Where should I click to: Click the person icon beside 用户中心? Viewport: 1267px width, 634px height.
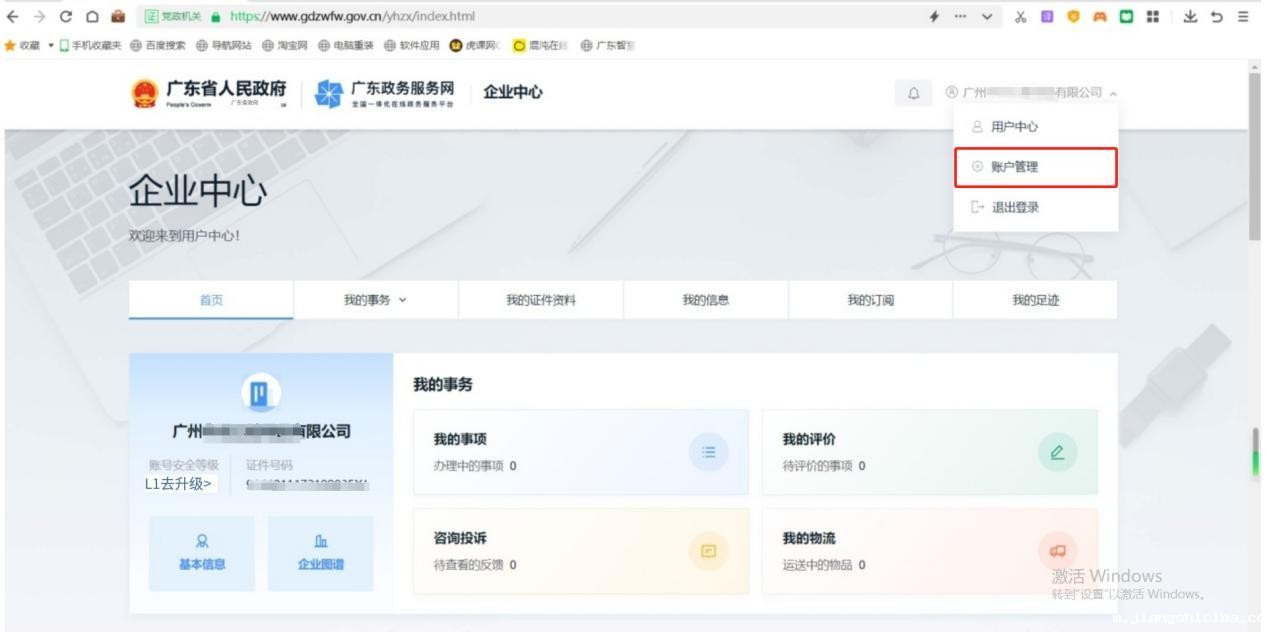pos(976,126)
